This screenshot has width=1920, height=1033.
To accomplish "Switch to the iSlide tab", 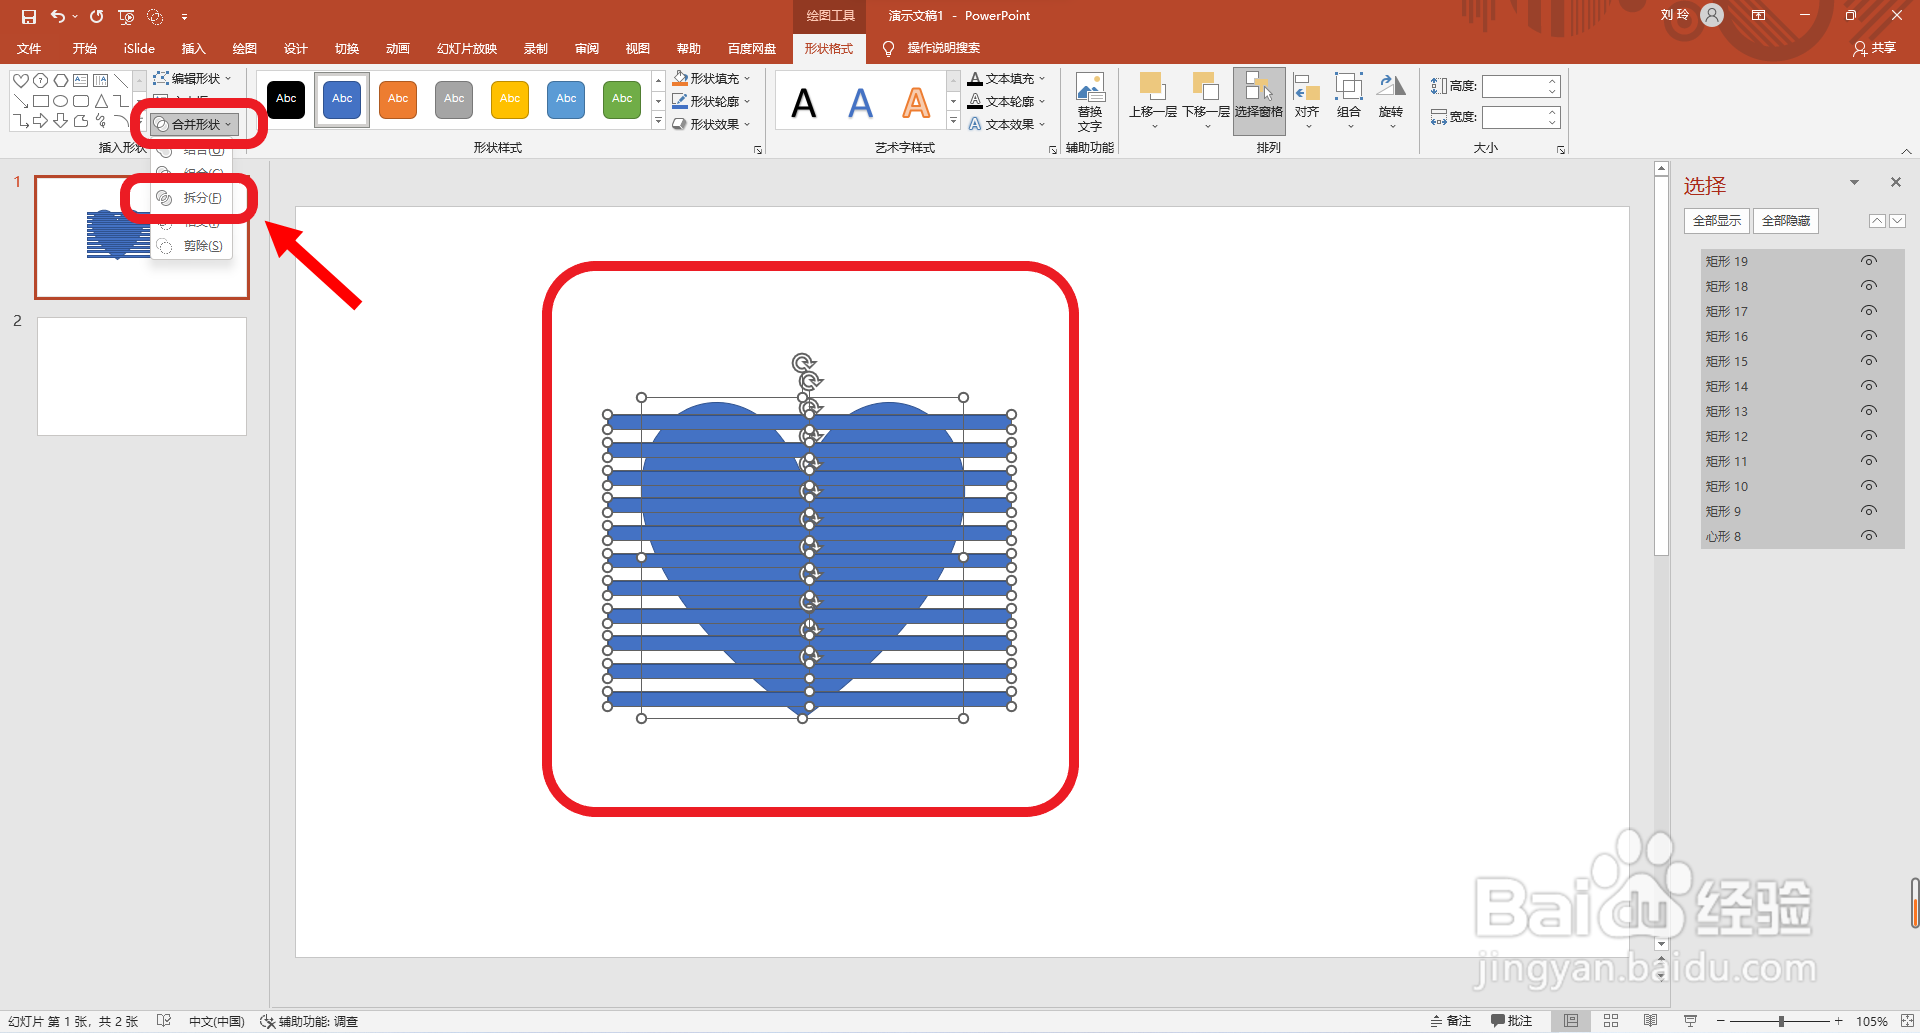I will point(139,48).
